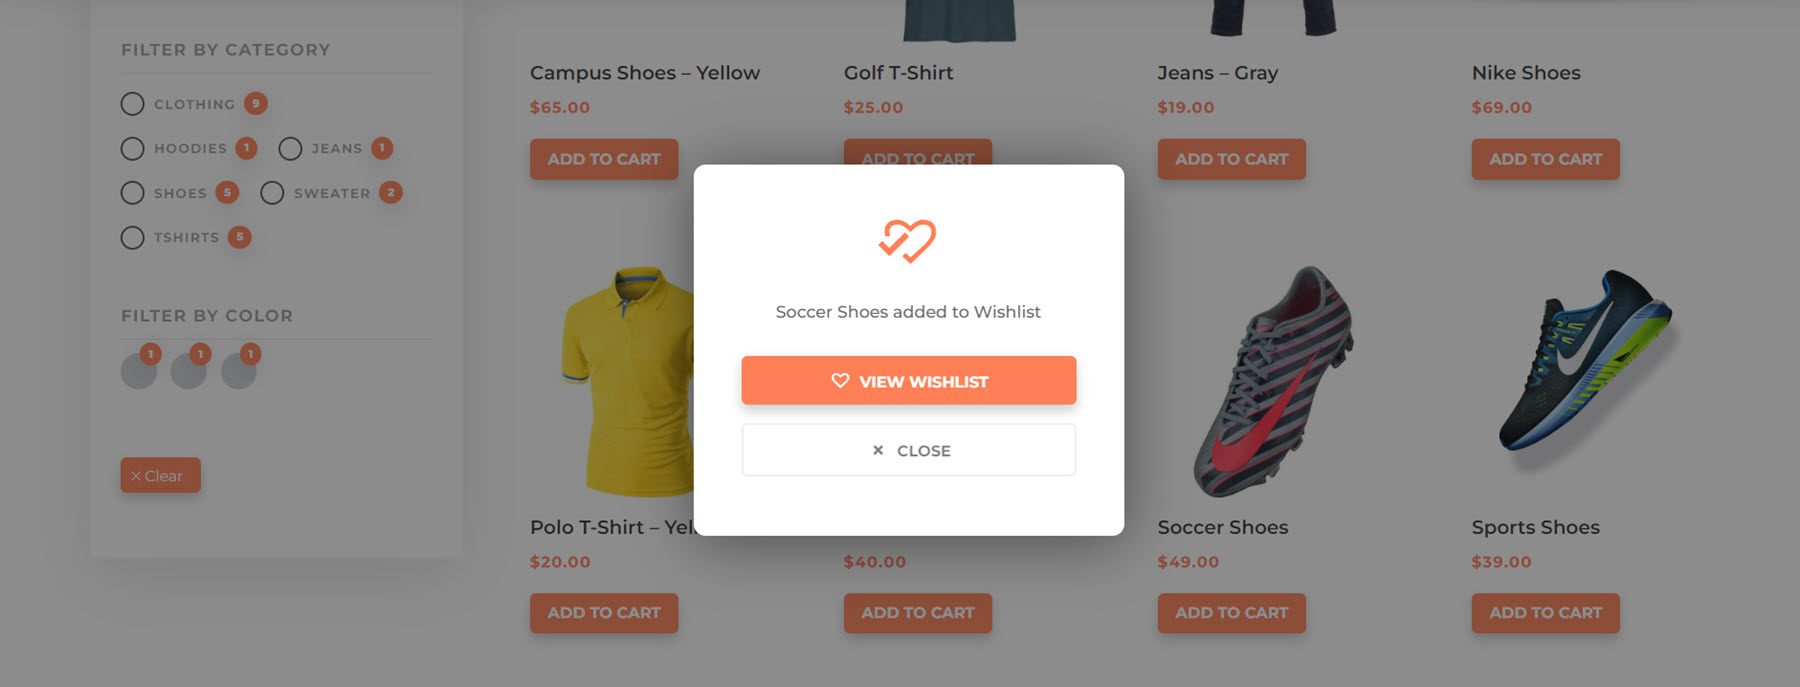Add Jeans – Gray to cart

pyautogui.click(x=1230, y=159)
